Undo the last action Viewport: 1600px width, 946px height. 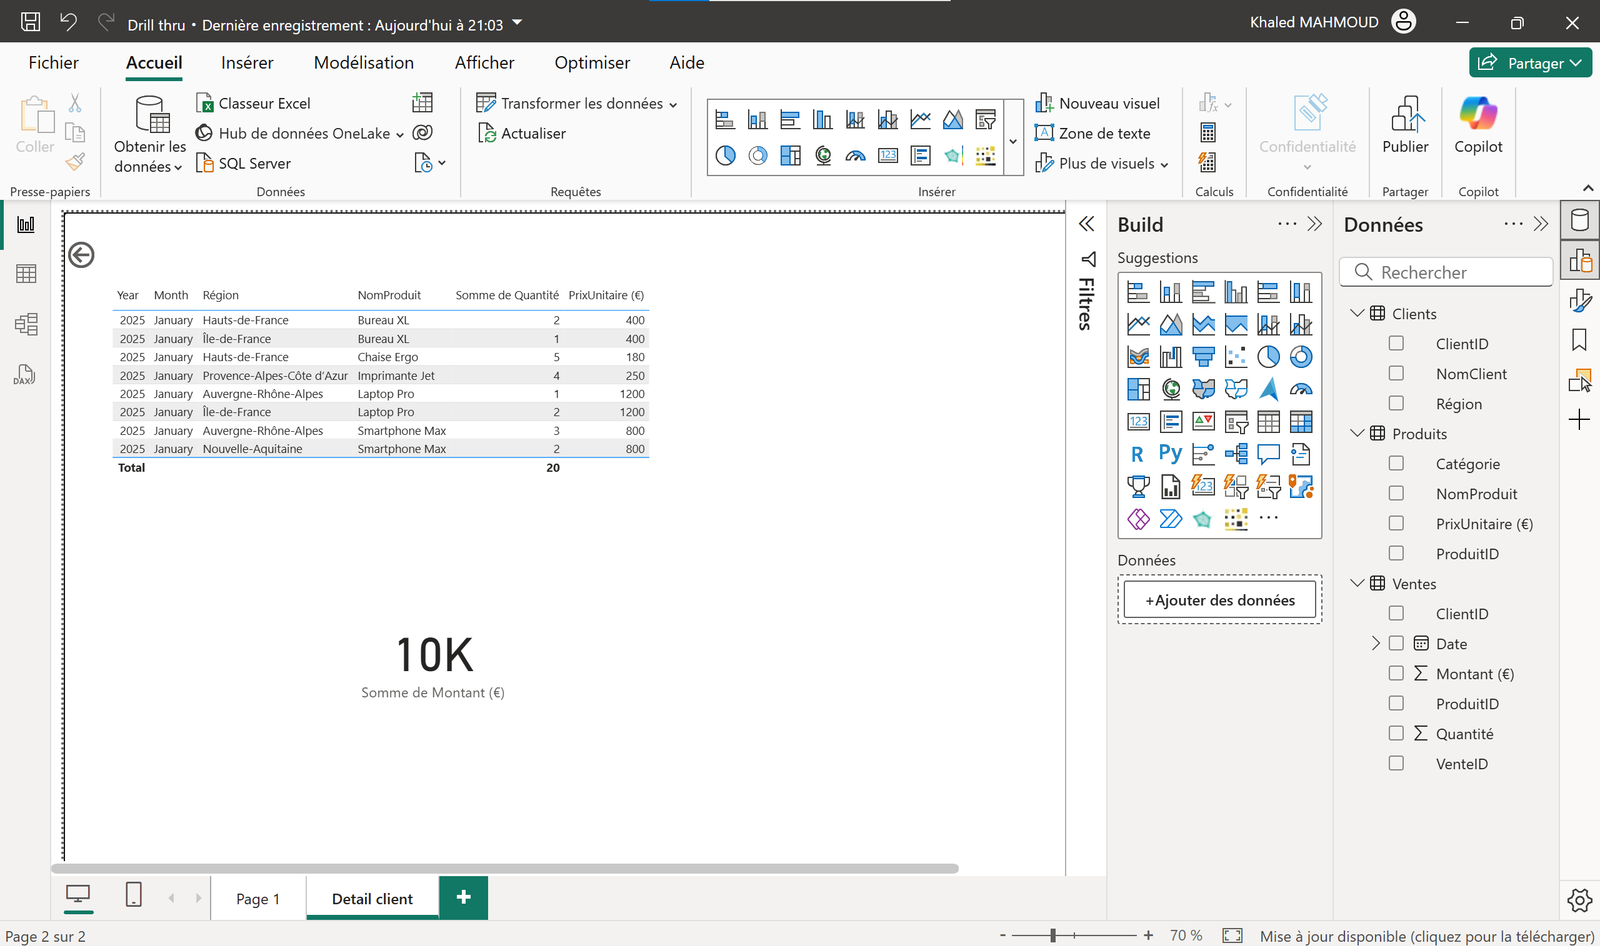(68, 22)
